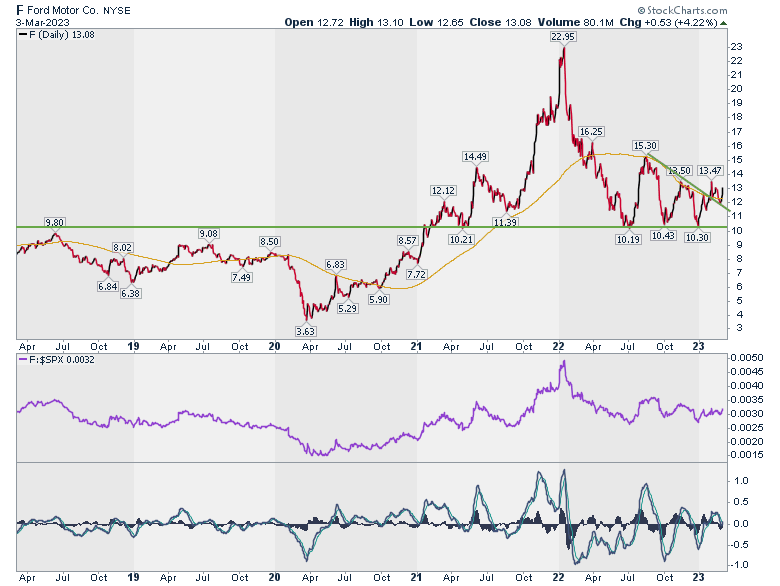Click the 15.30 price label
The width and height of the screenshot is (780, 586).
tap(645, 145)
